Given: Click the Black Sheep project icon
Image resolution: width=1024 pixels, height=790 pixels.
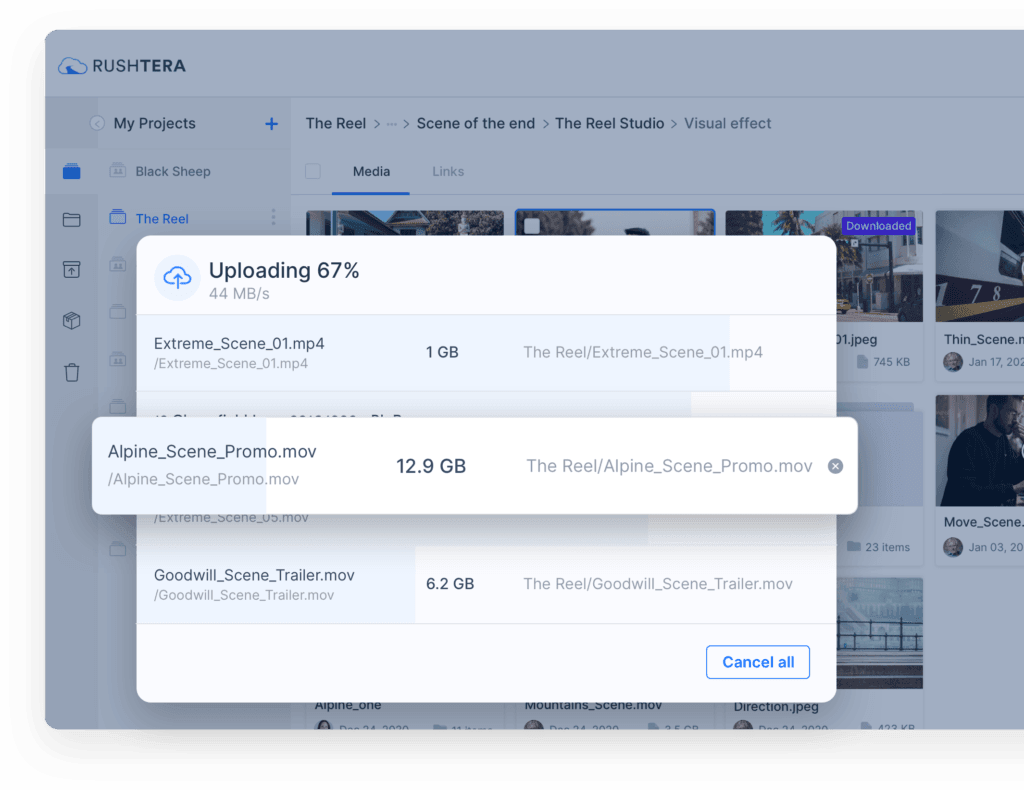Looking at the screenshot, I should (118, 170).
